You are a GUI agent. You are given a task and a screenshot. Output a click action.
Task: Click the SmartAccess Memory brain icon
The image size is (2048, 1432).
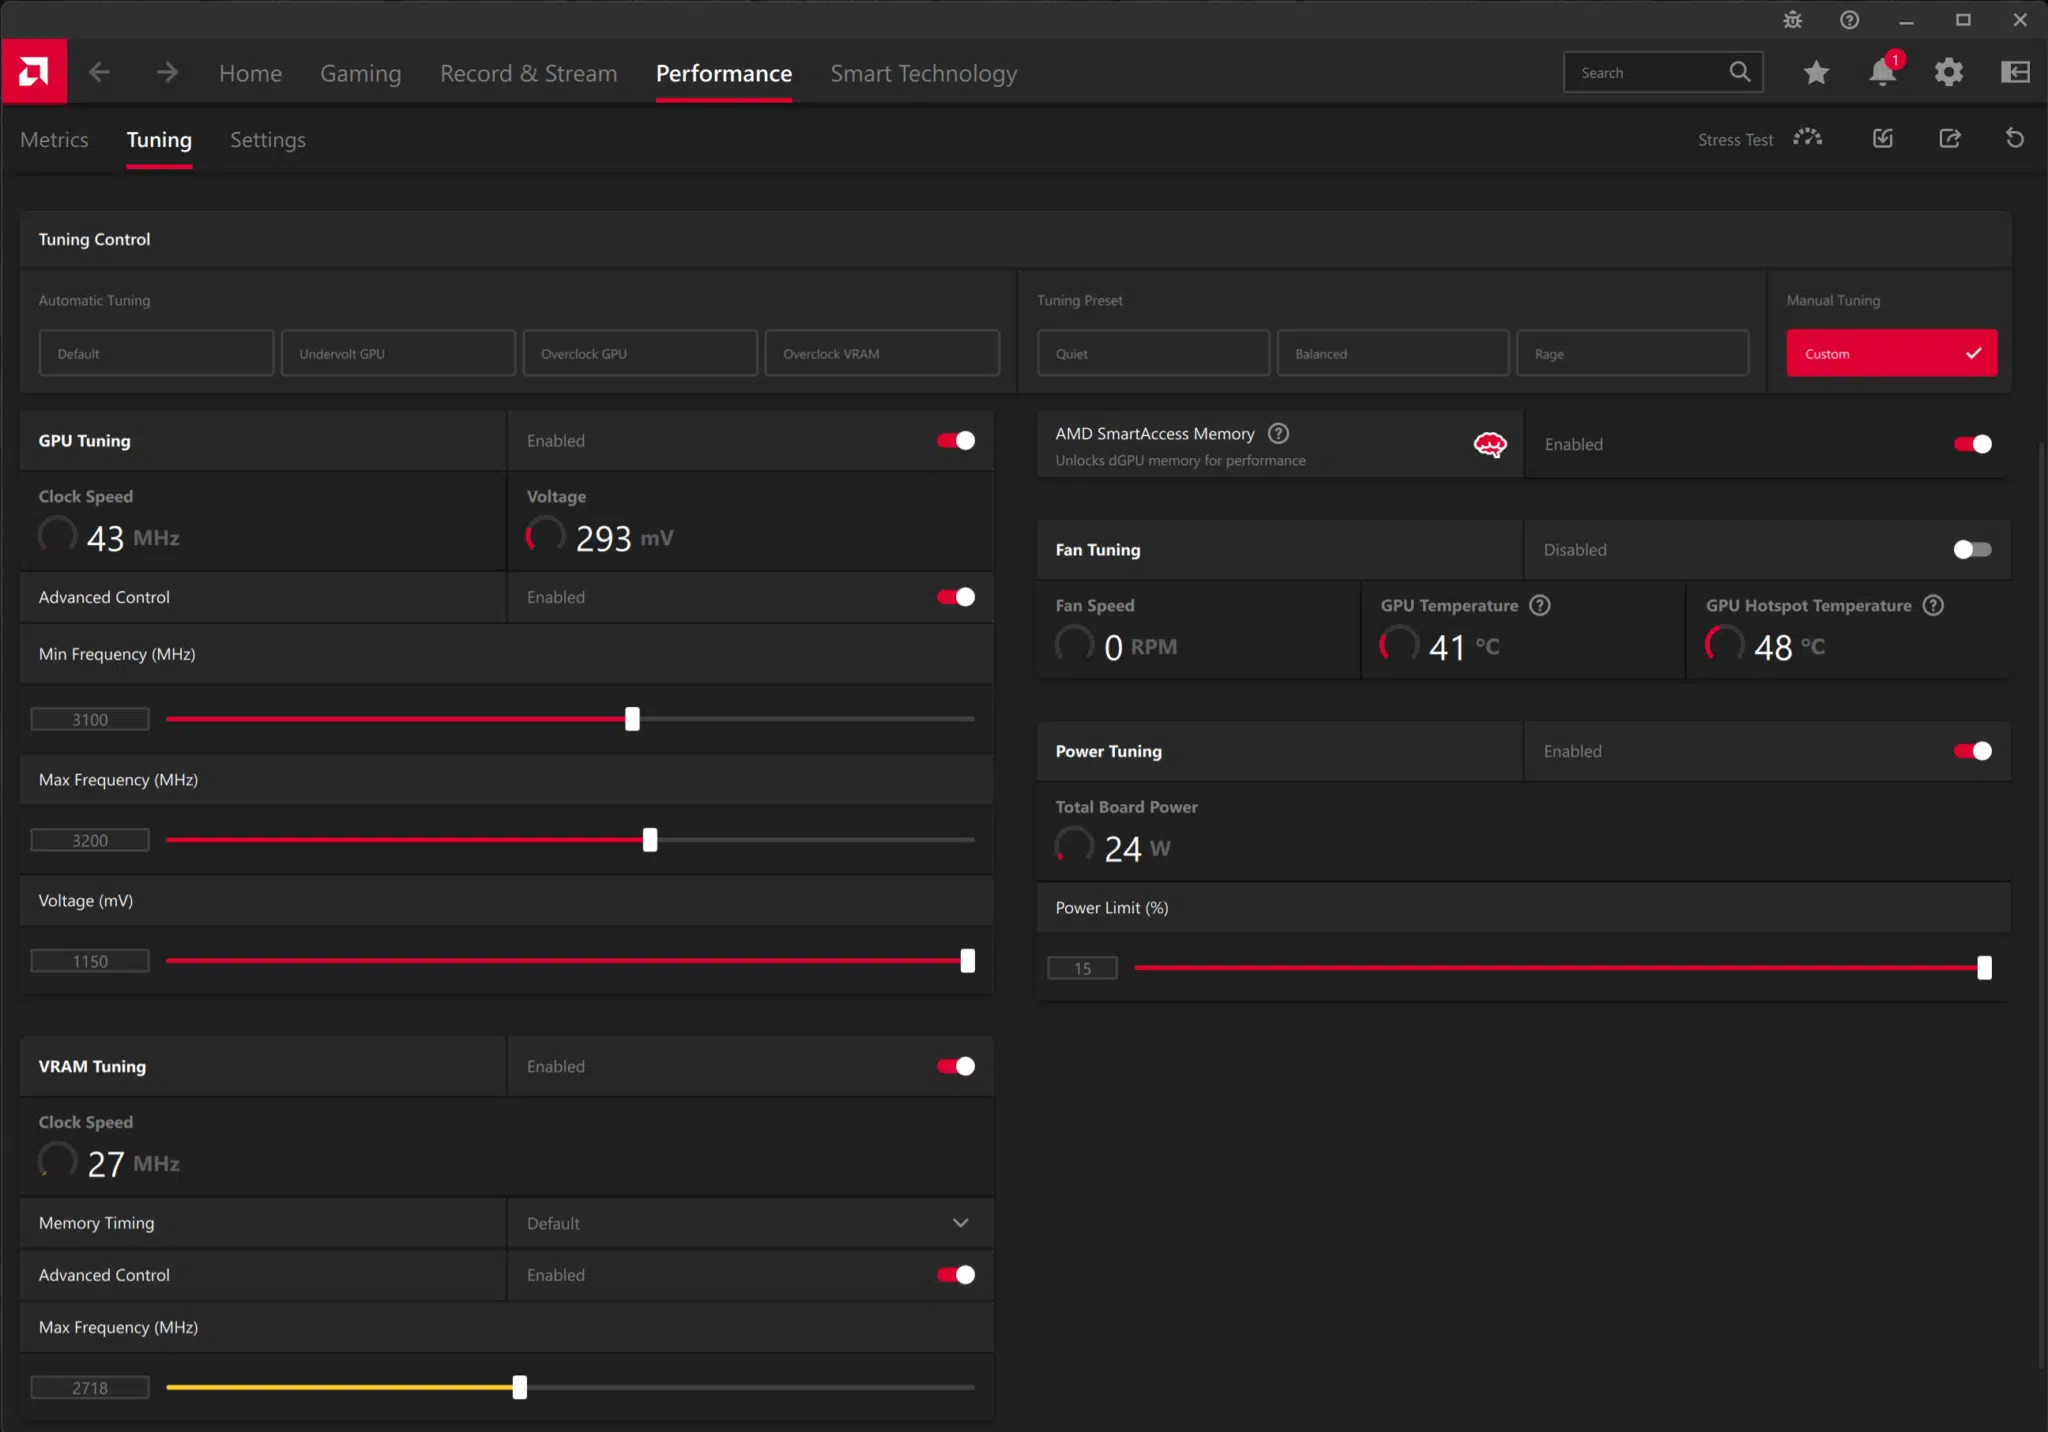[x=1490, y=444]
